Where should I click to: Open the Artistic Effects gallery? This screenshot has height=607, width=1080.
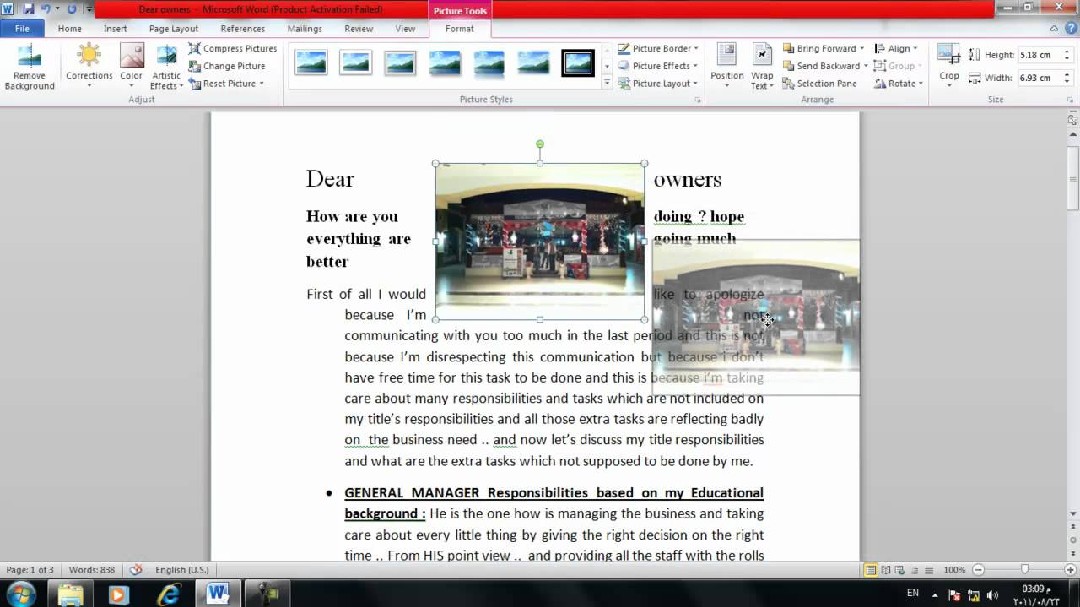coord(166,67)
